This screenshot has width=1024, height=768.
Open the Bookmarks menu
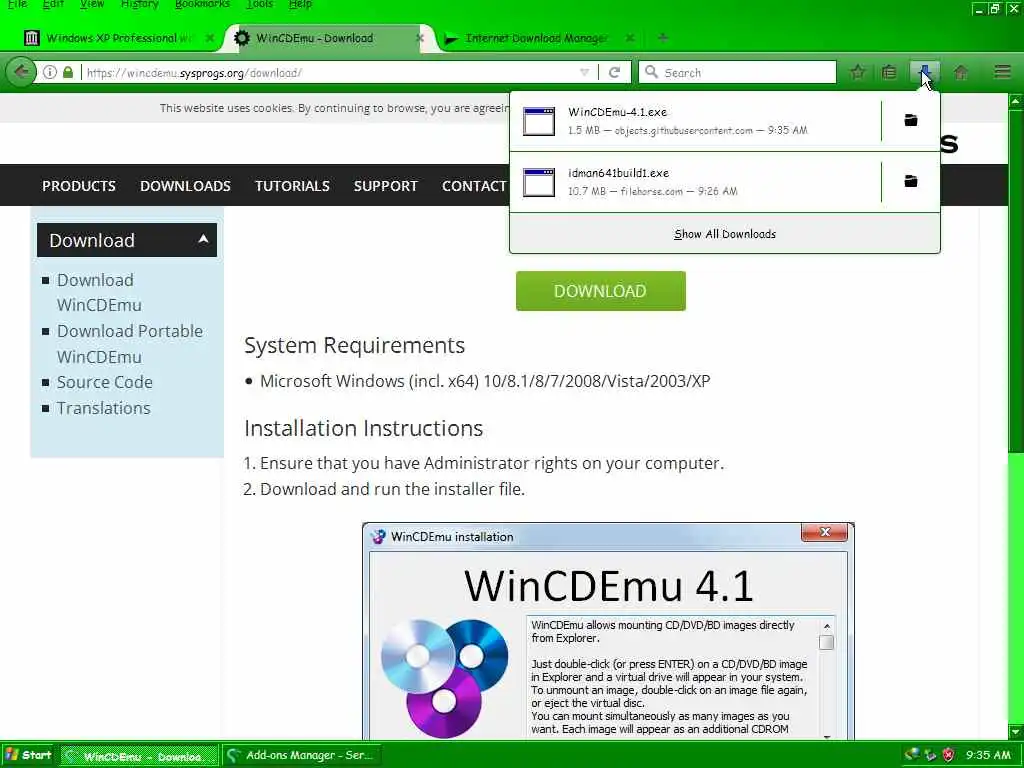202,5
